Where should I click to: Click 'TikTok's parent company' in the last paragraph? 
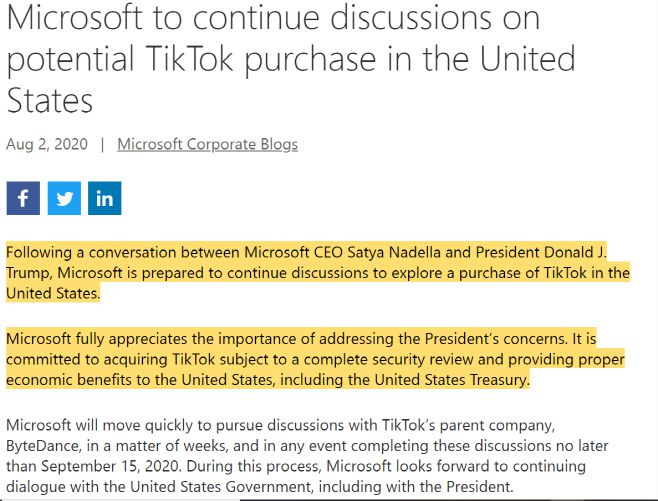499,427
